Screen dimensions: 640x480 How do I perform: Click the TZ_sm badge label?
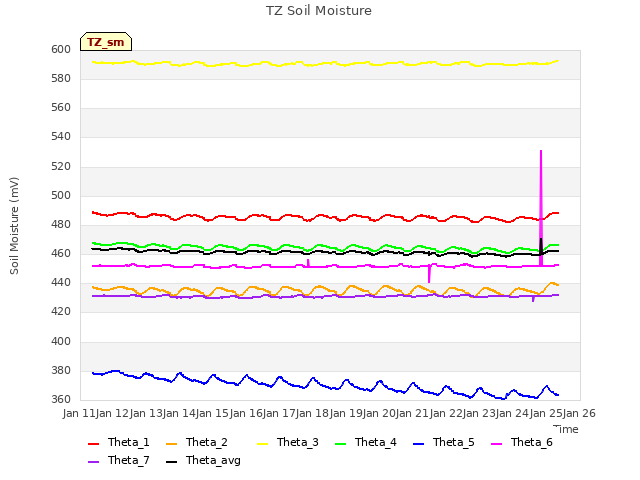pos(106,42)
